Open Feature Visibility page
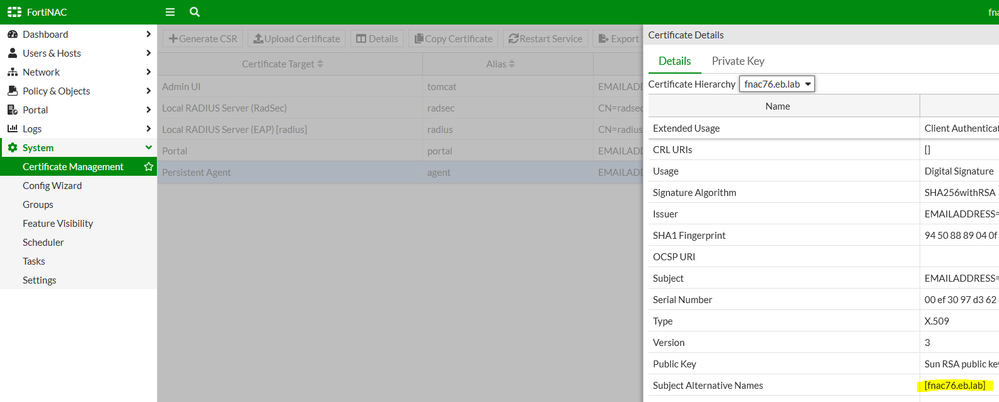Viewport: 999px width, 402px height. [x=57, y=224]
